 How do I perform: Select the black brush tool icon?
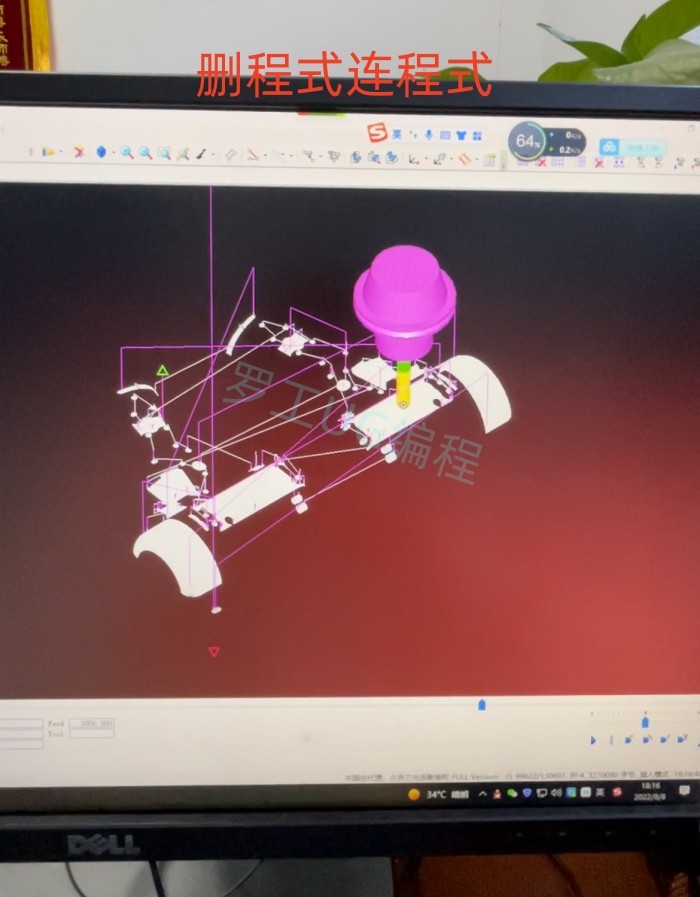(201, 154)
